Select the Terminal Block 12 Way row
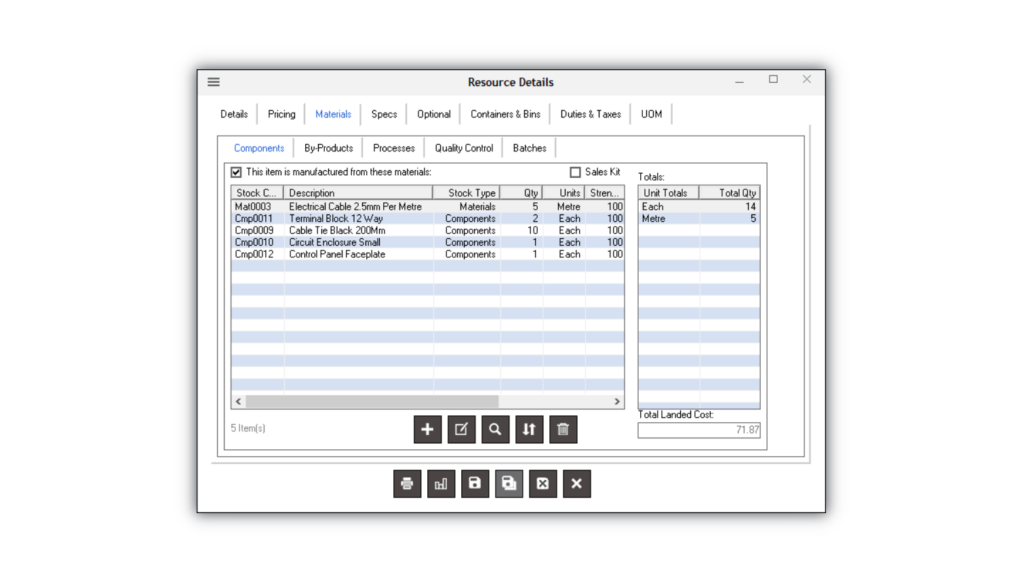This screenshot has height=583, width=1024. pos(428,219)
